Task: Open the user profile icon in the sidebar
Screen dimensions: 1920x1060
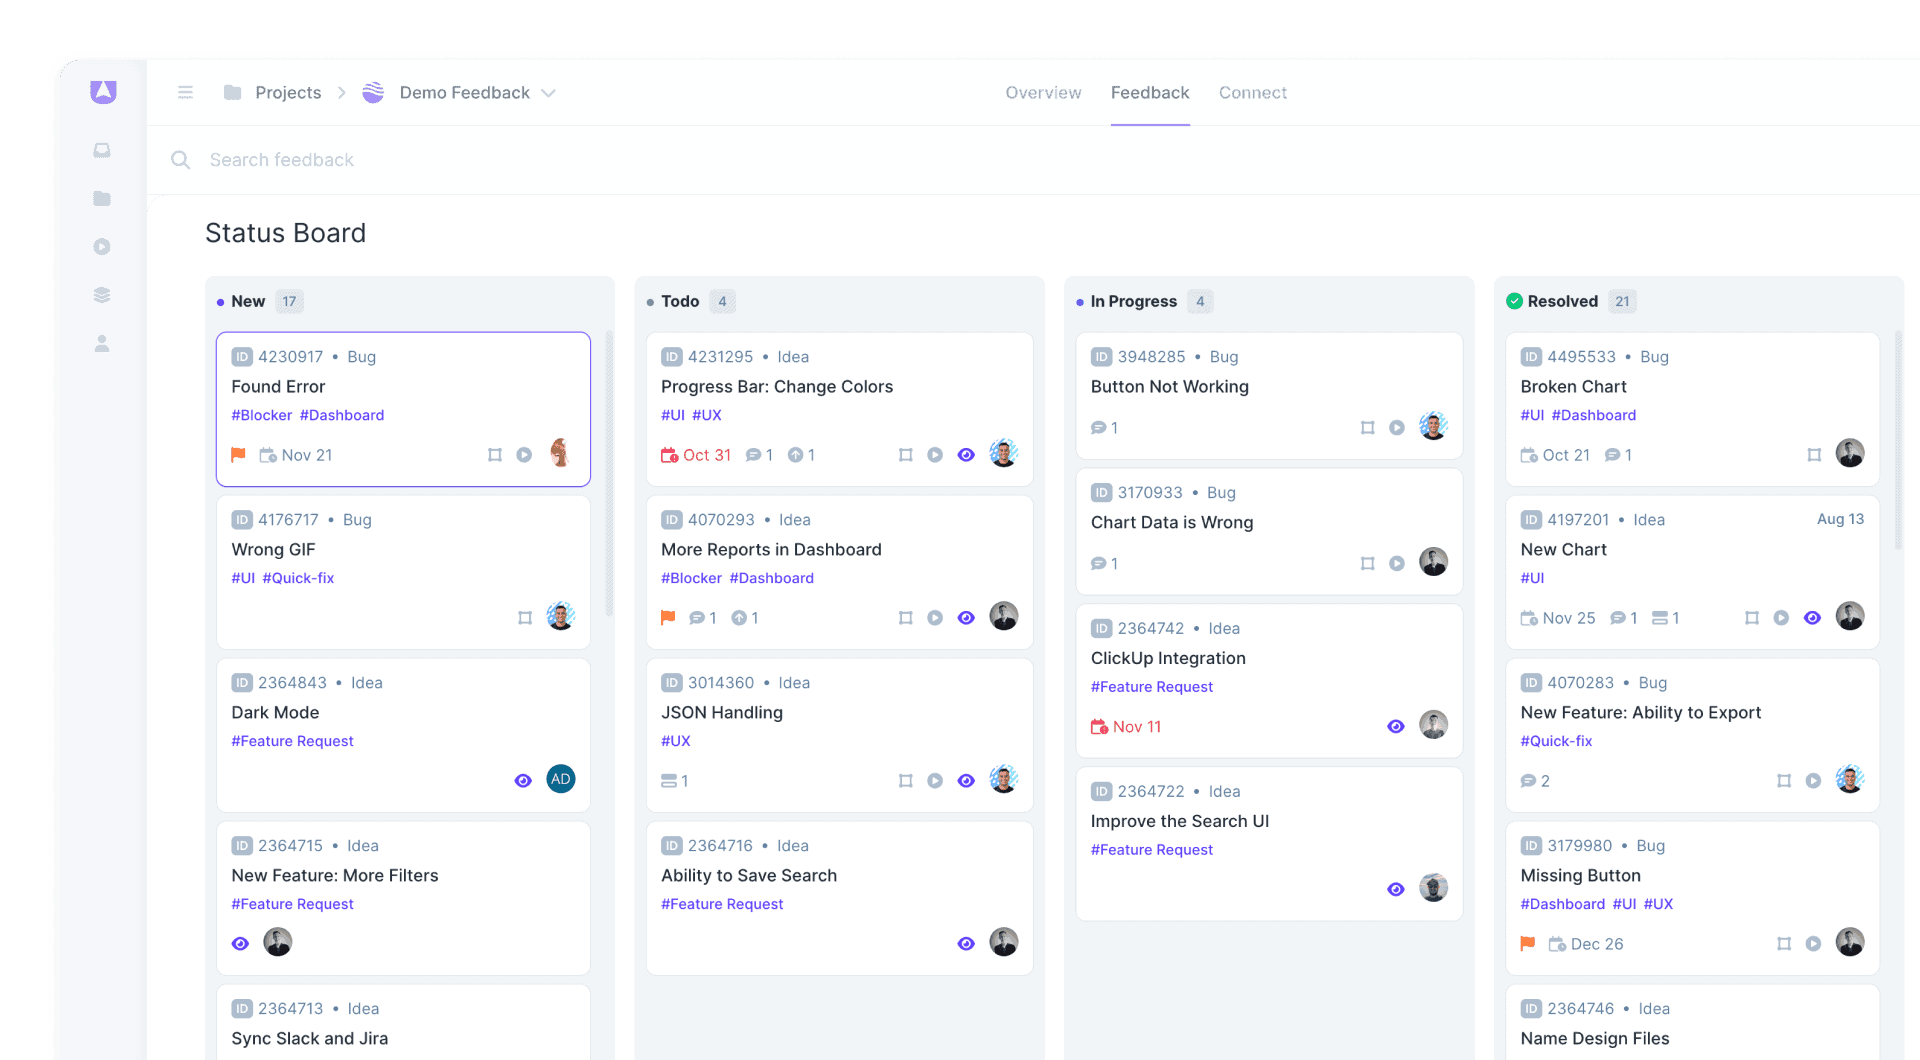Action: [x=101, y=343]
